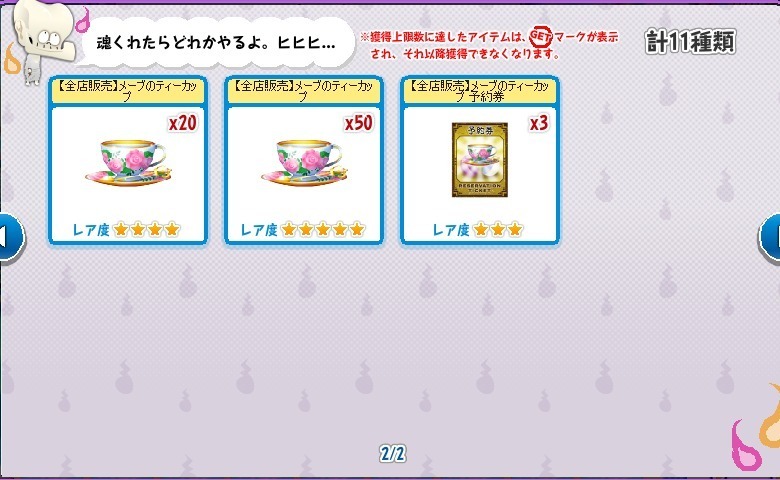Click the 2/2 page indicator

coord(392,453)
